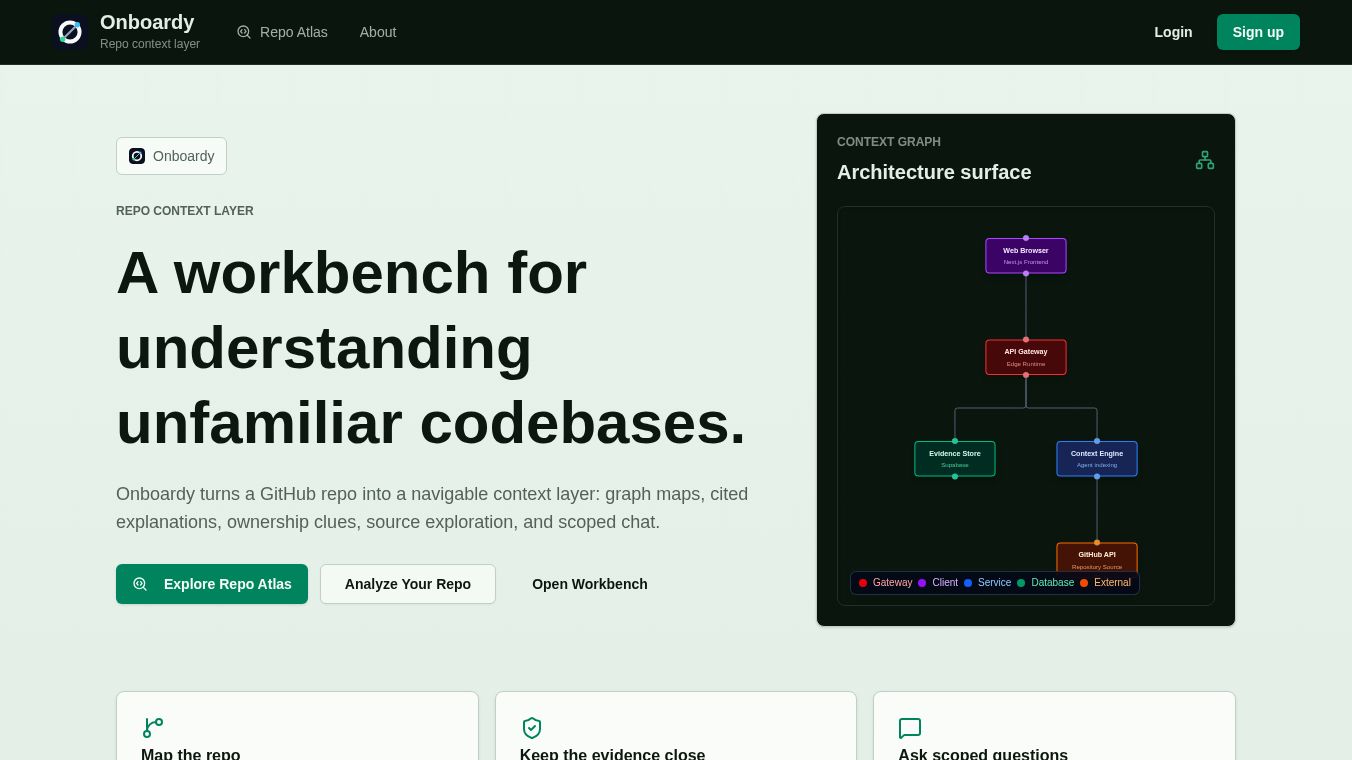Select the Evidence Store graph node
This screenshot has width=1352, height=760.
coord(955,459)
